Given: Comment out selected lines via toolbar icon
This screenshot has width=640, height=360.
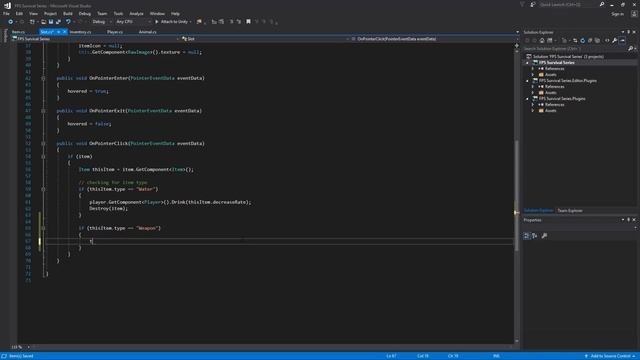Looking at the screenshot, I should coord(231,22).
